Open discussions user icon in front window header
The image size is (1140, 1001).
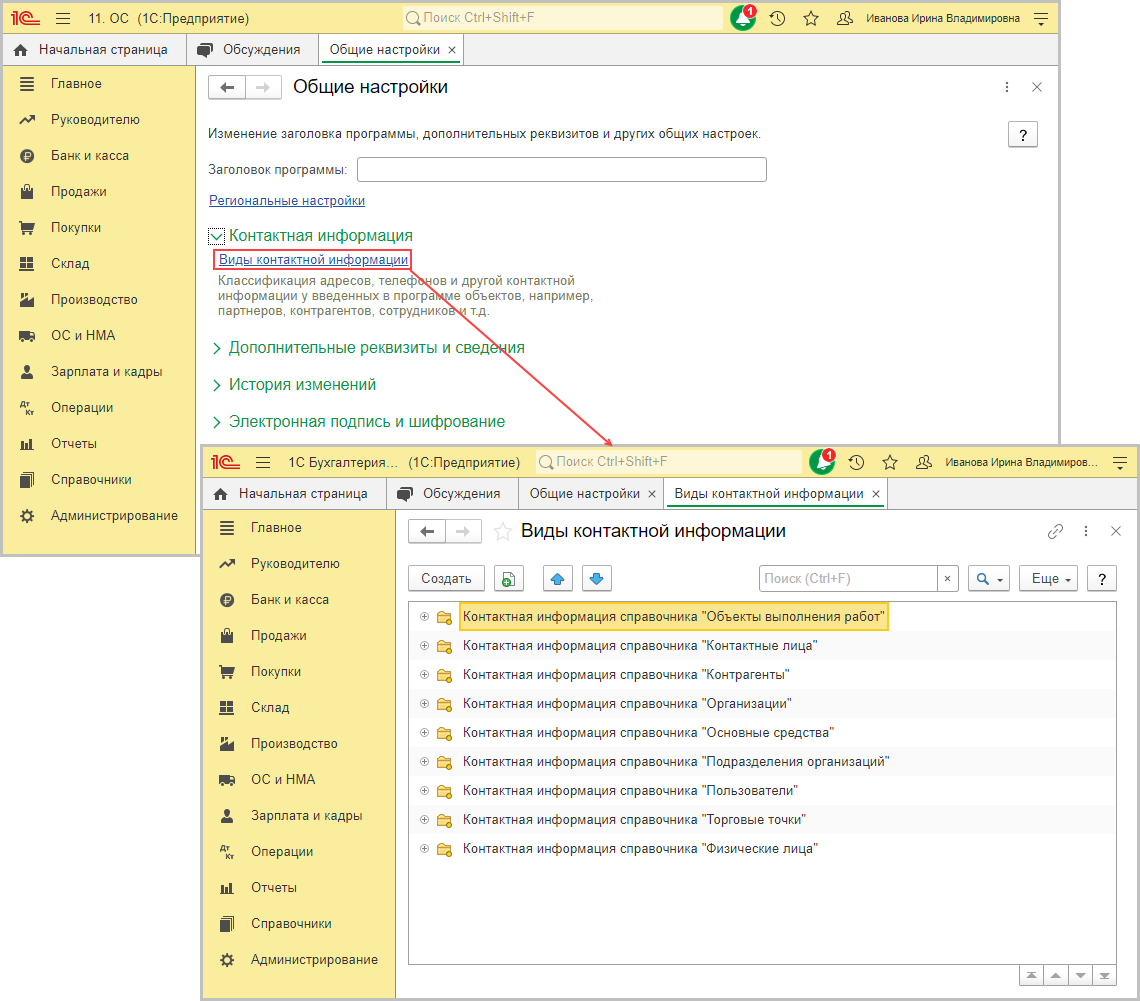point(923,462)
